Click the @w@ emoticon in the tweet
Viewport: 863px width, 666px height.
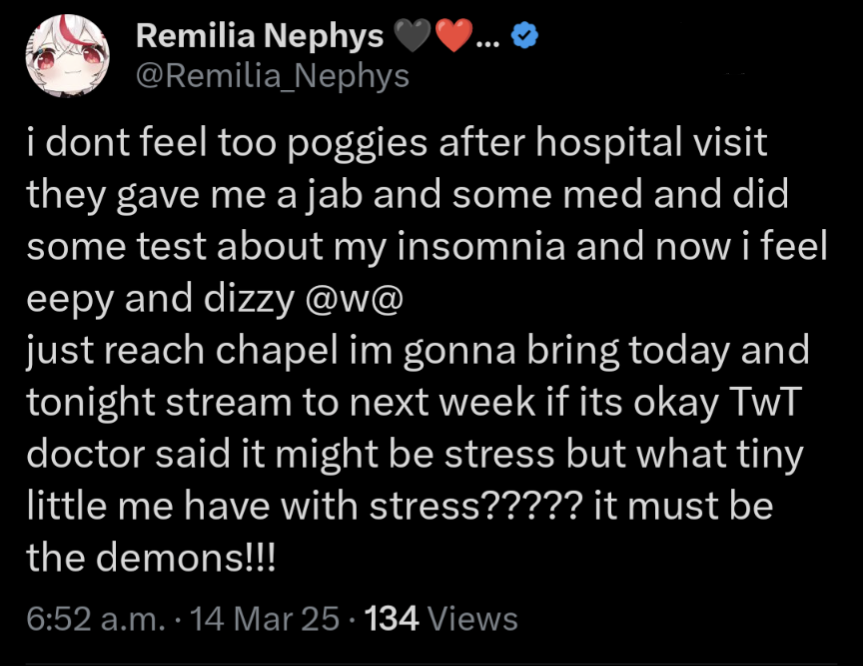click(348, 299)
